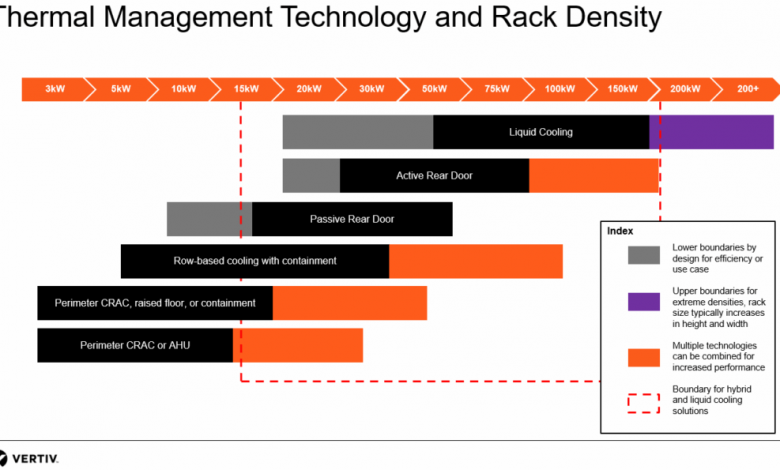Screen dimensions: 780x470
Task: Click Perimeter CRAC, raised floor, or containment
Action: coord(155,303)
